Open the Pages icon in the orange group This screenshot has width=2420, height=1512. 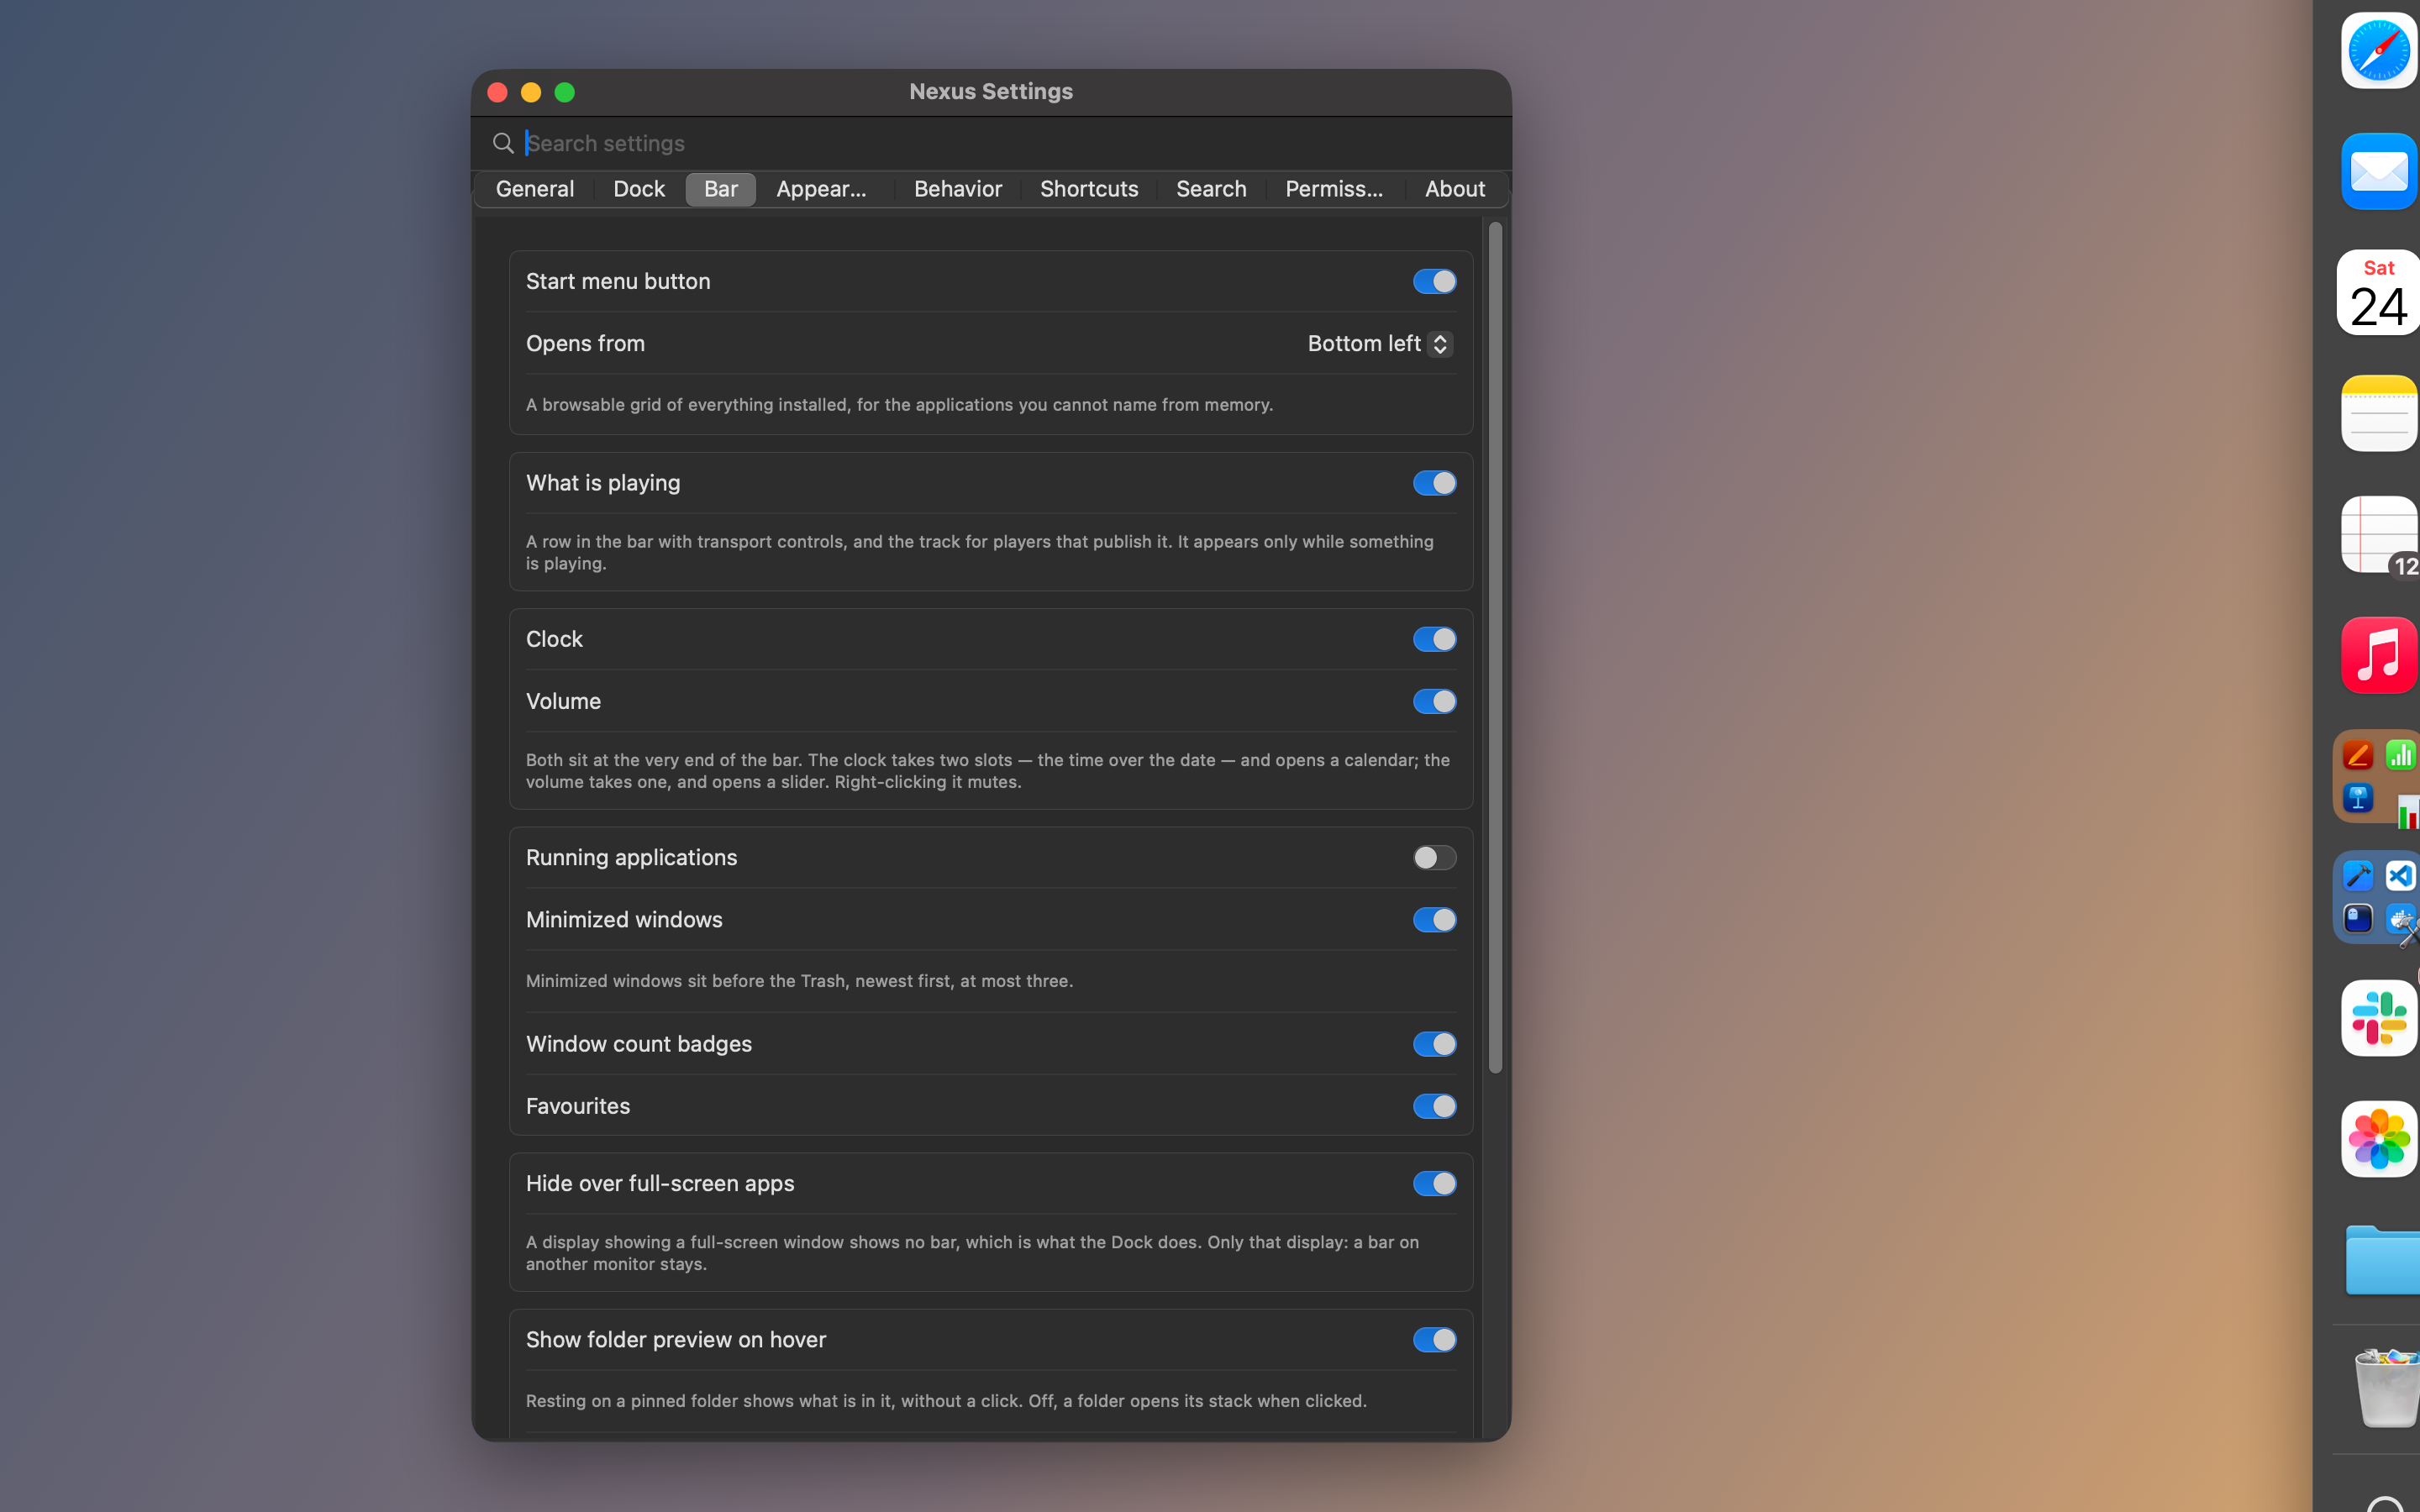pyautogui.click(x=2358, y=755)
